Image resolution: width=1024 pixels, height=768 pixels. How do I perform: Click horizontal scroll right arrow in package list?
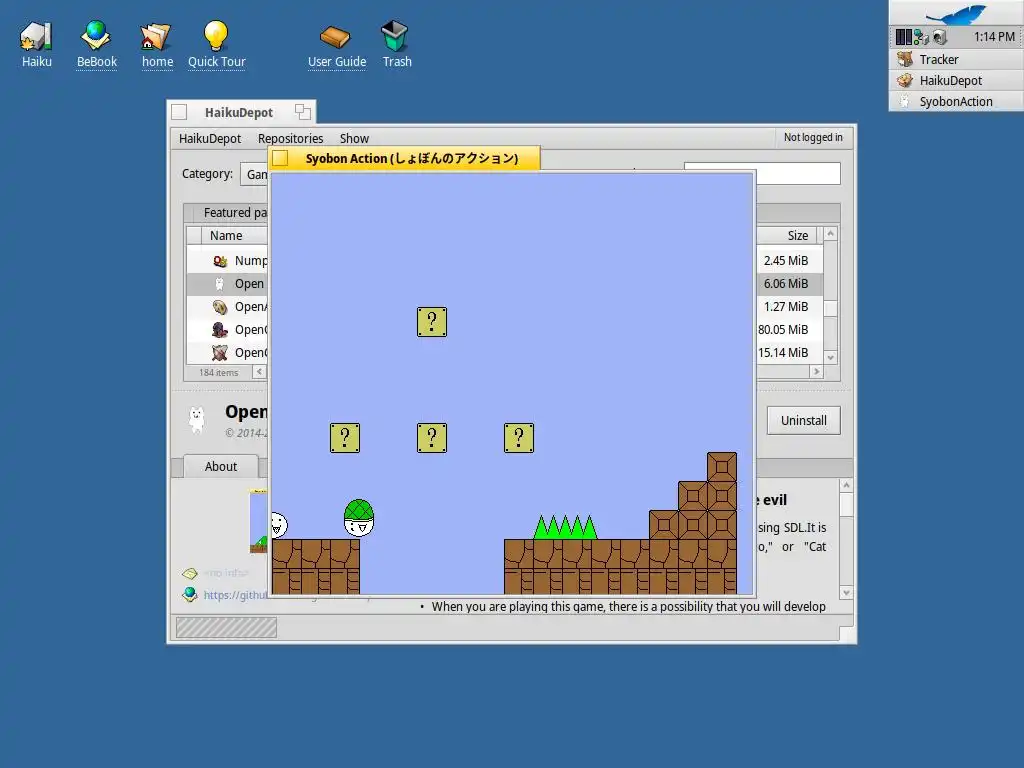click(816, 372)
